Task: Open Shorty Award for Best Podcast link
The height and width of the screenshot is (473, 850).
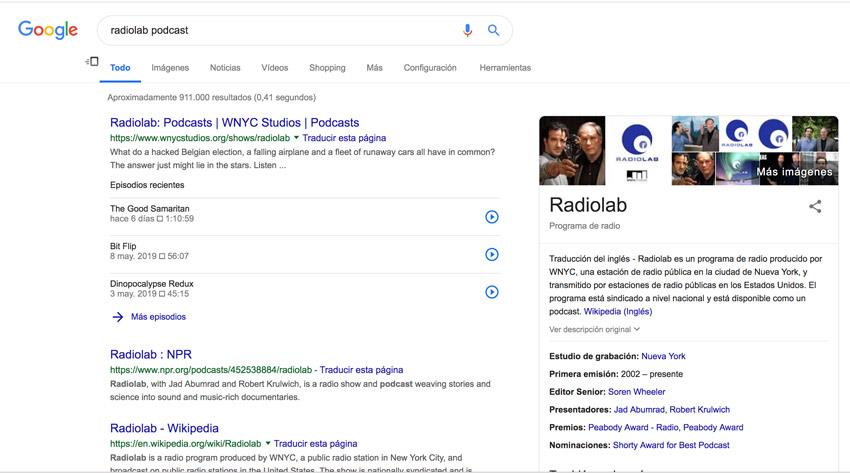Action: (671, 445)
